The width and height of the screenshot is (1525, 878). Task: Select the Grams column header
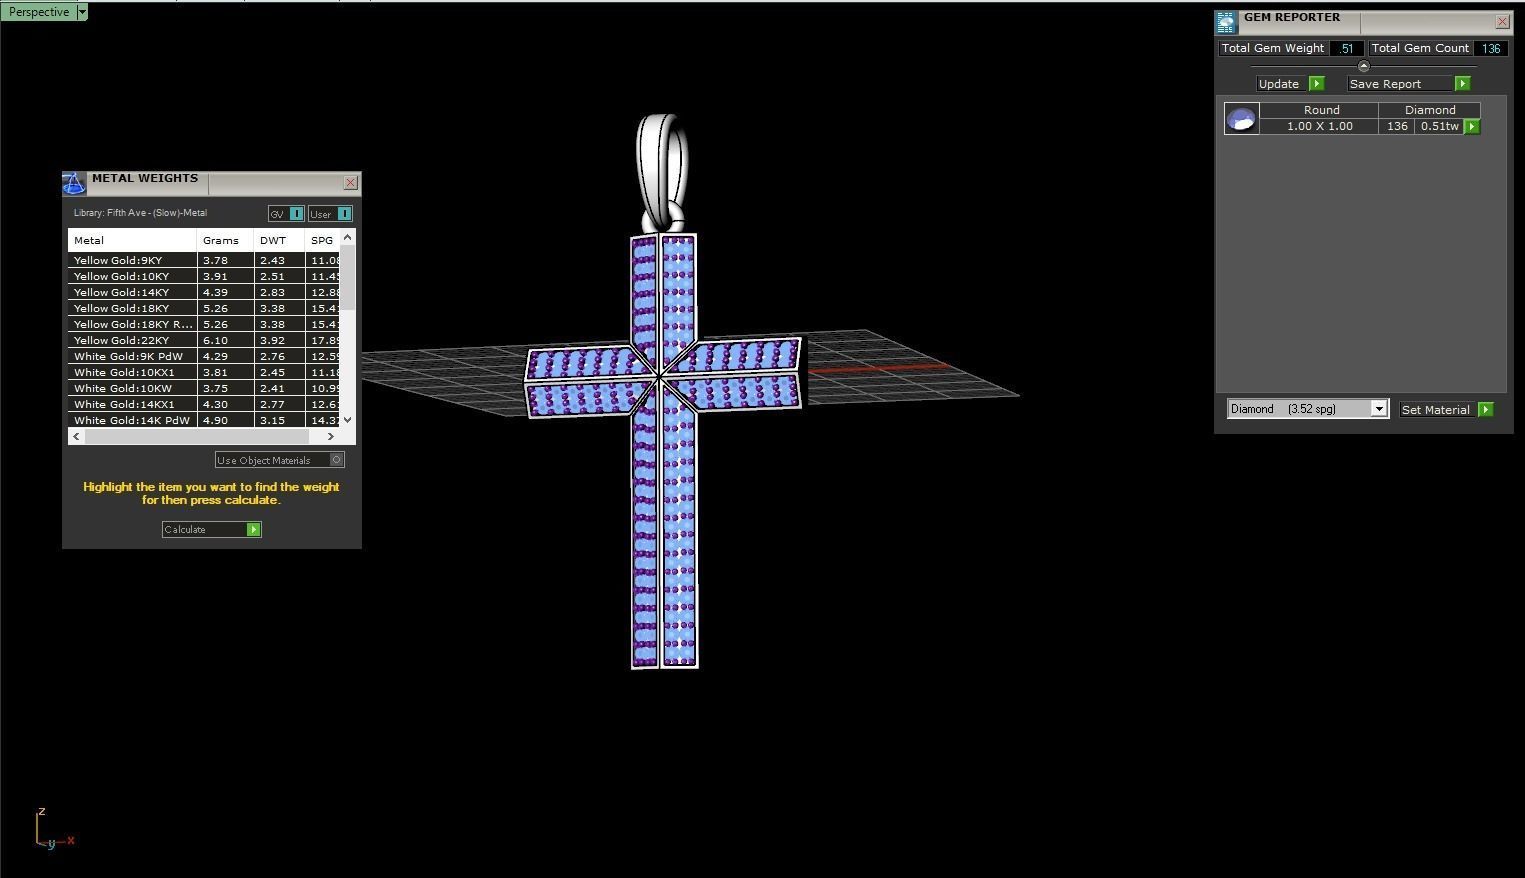click(225, 240)
